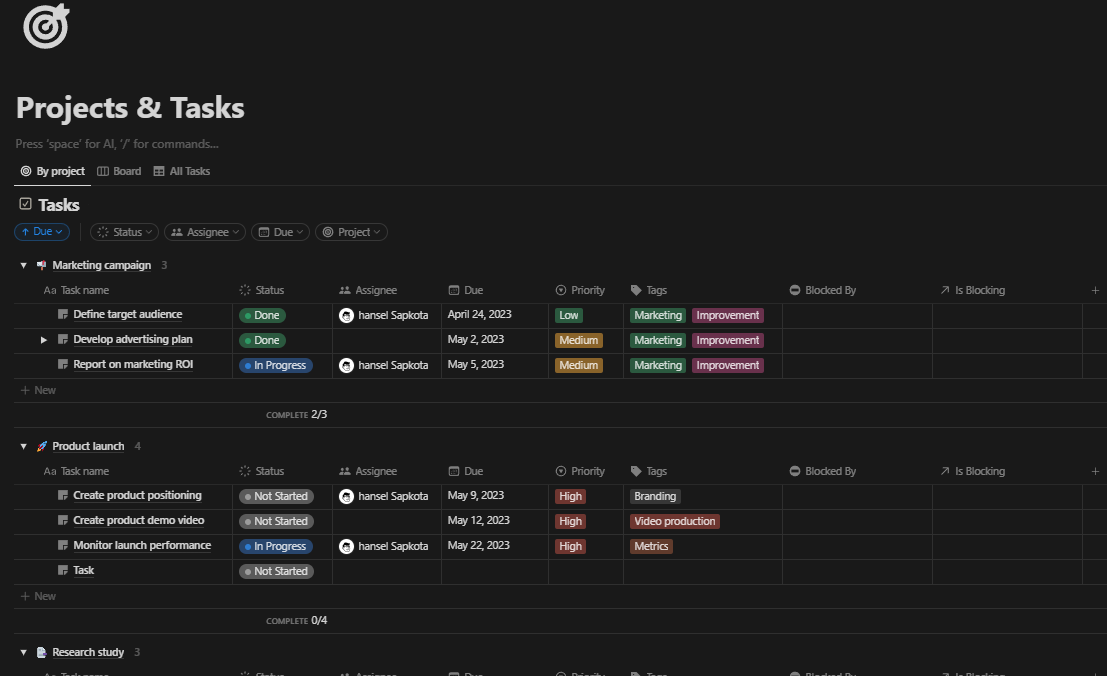Click hansel Sapkota's avatar in Report on marketing ROI
1107x676 pixels.
(346, 364)
